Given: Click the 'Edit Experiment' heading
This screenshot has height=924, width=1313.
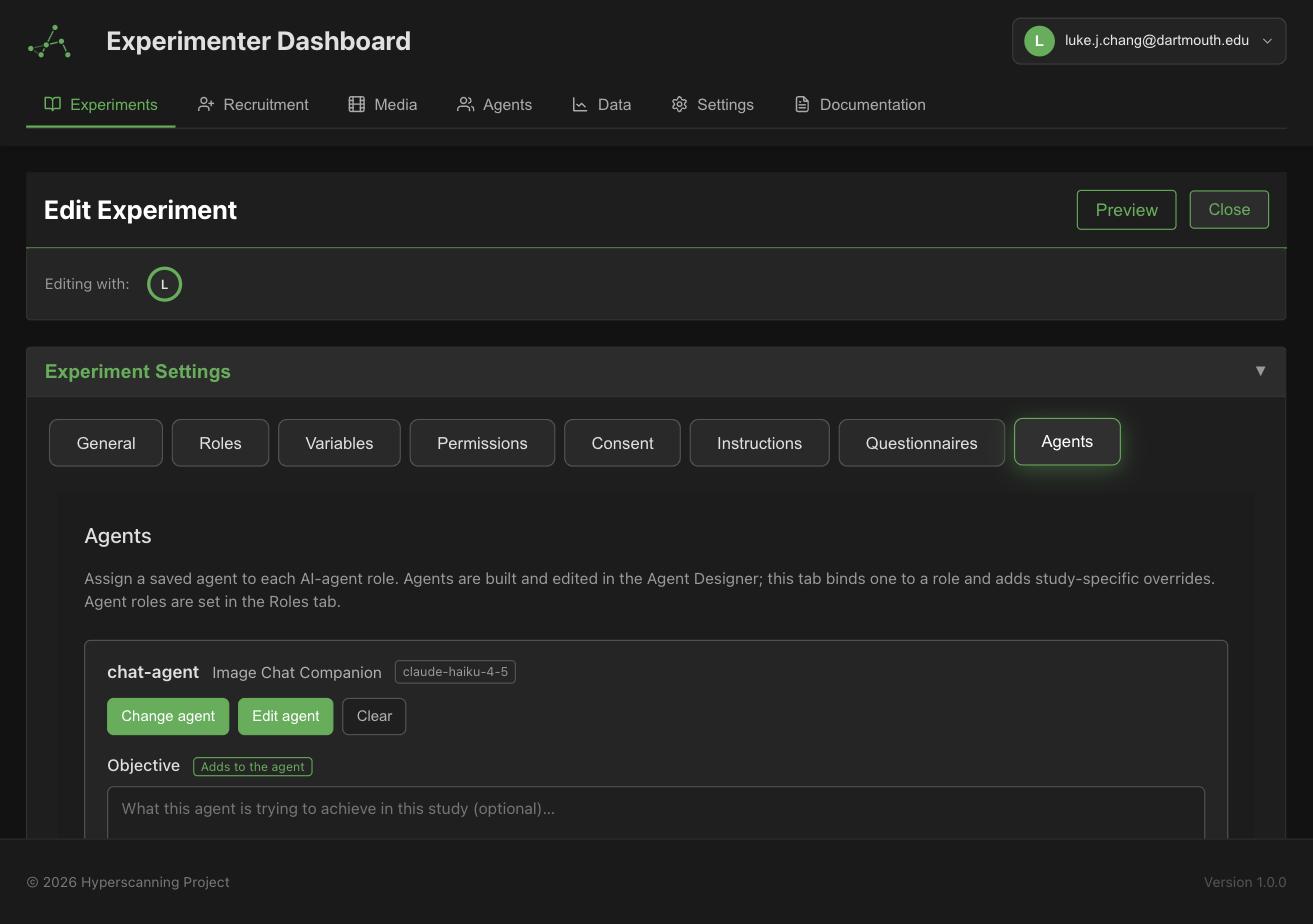Looking at the screenshot, I should coord(141,210).
